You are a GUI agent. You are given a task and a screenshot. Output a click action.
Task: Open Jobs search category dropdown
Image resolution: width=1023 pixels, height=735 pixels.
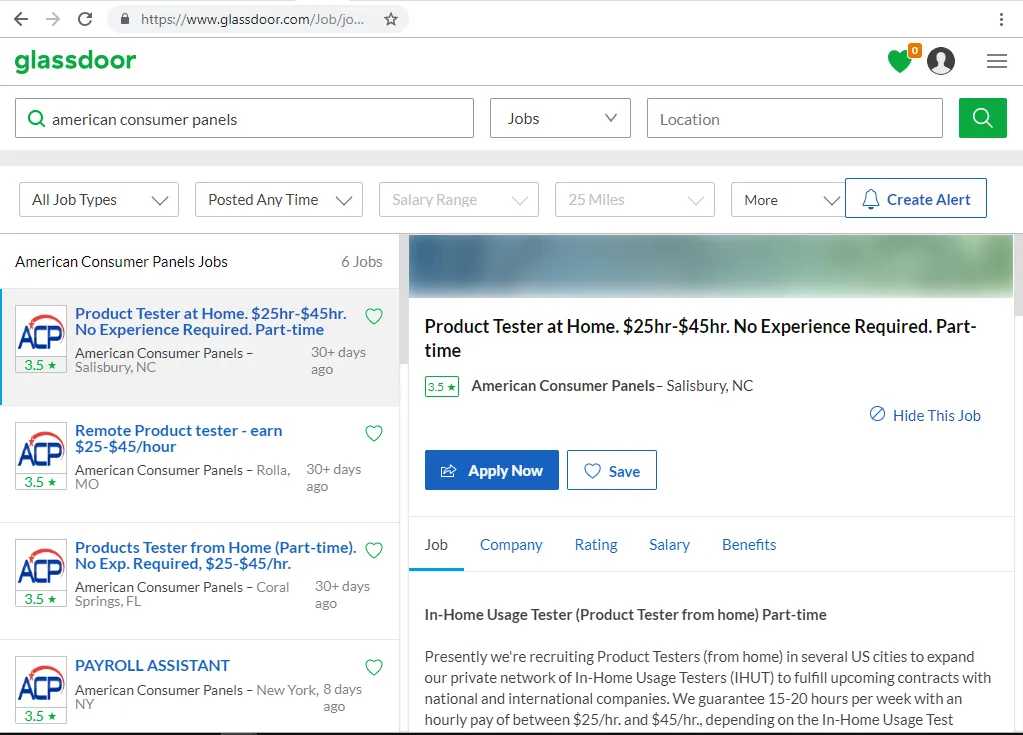(560, 118)
